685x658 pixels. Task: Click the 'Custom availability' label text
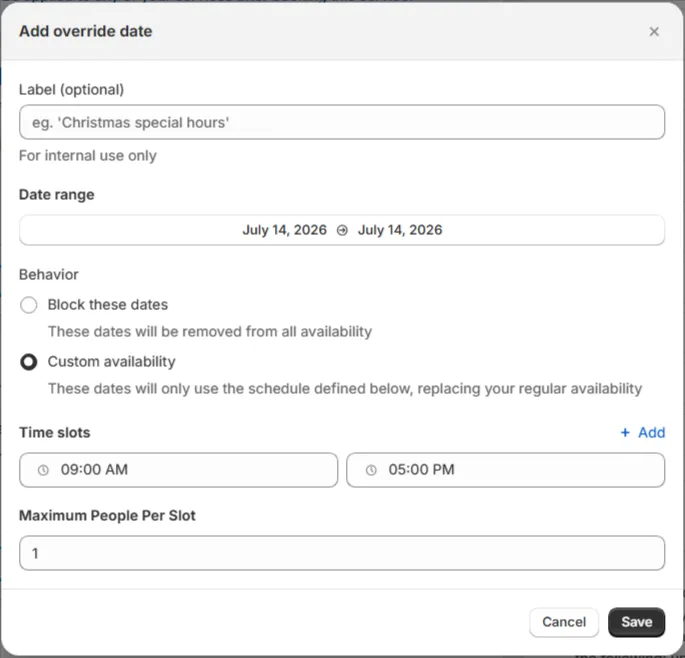[x=111, y=362]
